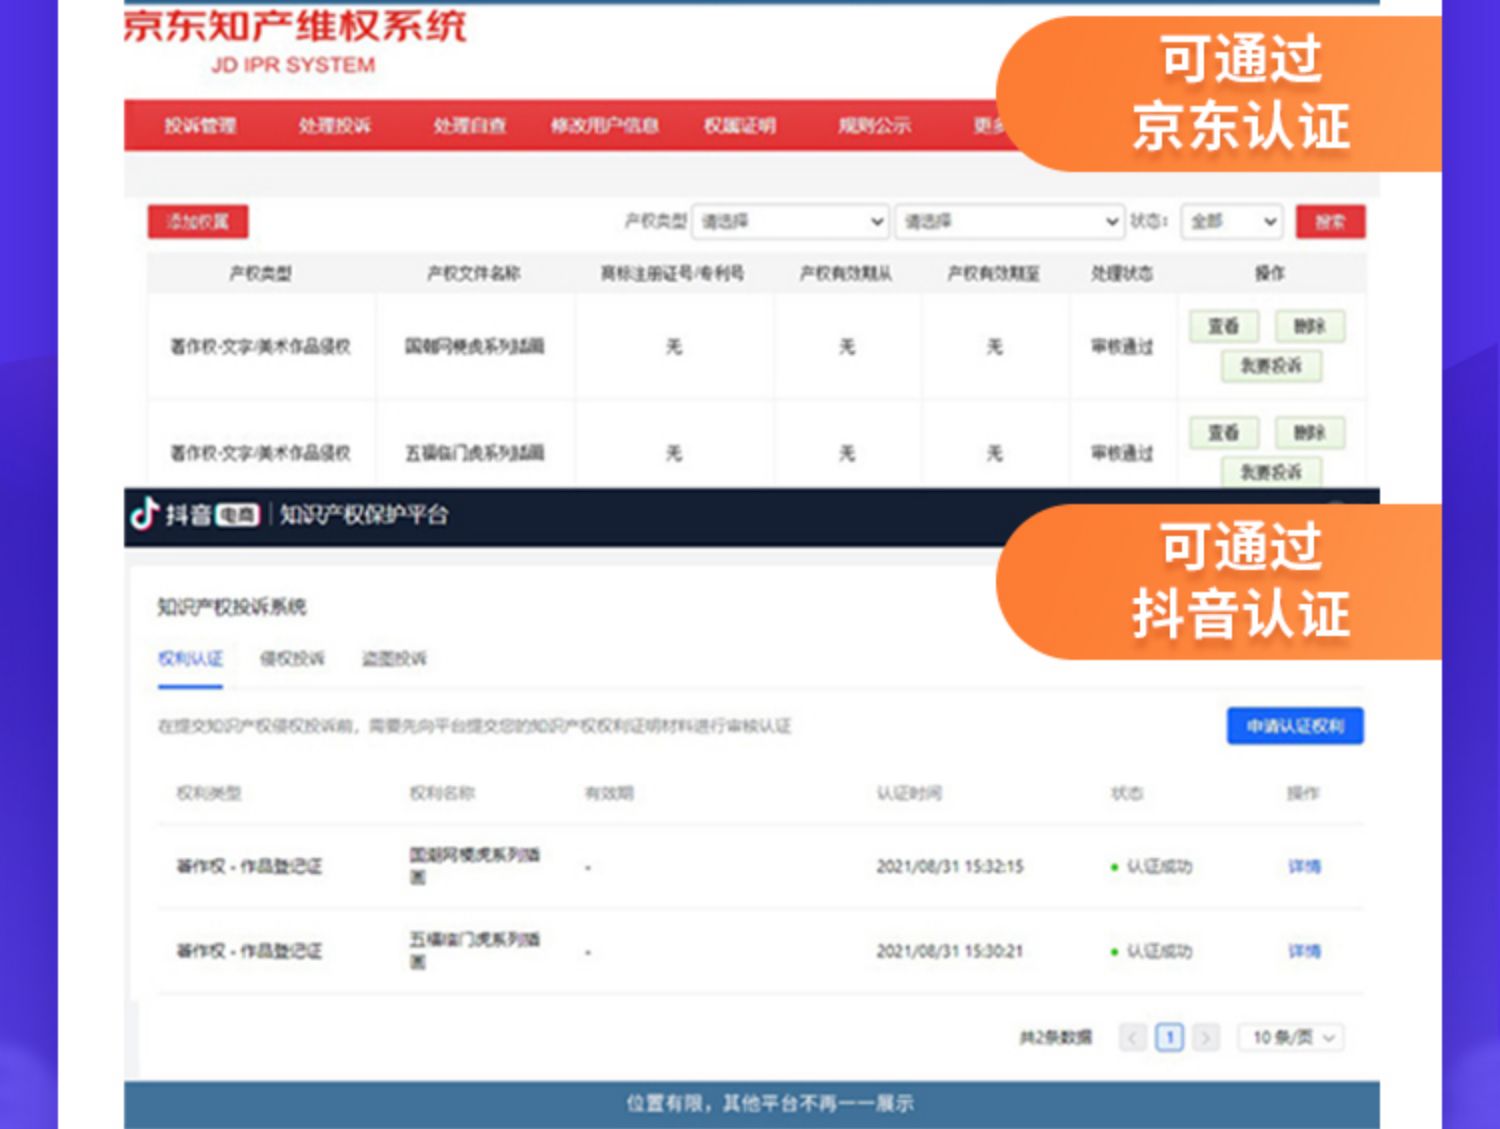Open the 规则公示 menu item
The image size is (1500, 1129).
click(x=874, y=126)
